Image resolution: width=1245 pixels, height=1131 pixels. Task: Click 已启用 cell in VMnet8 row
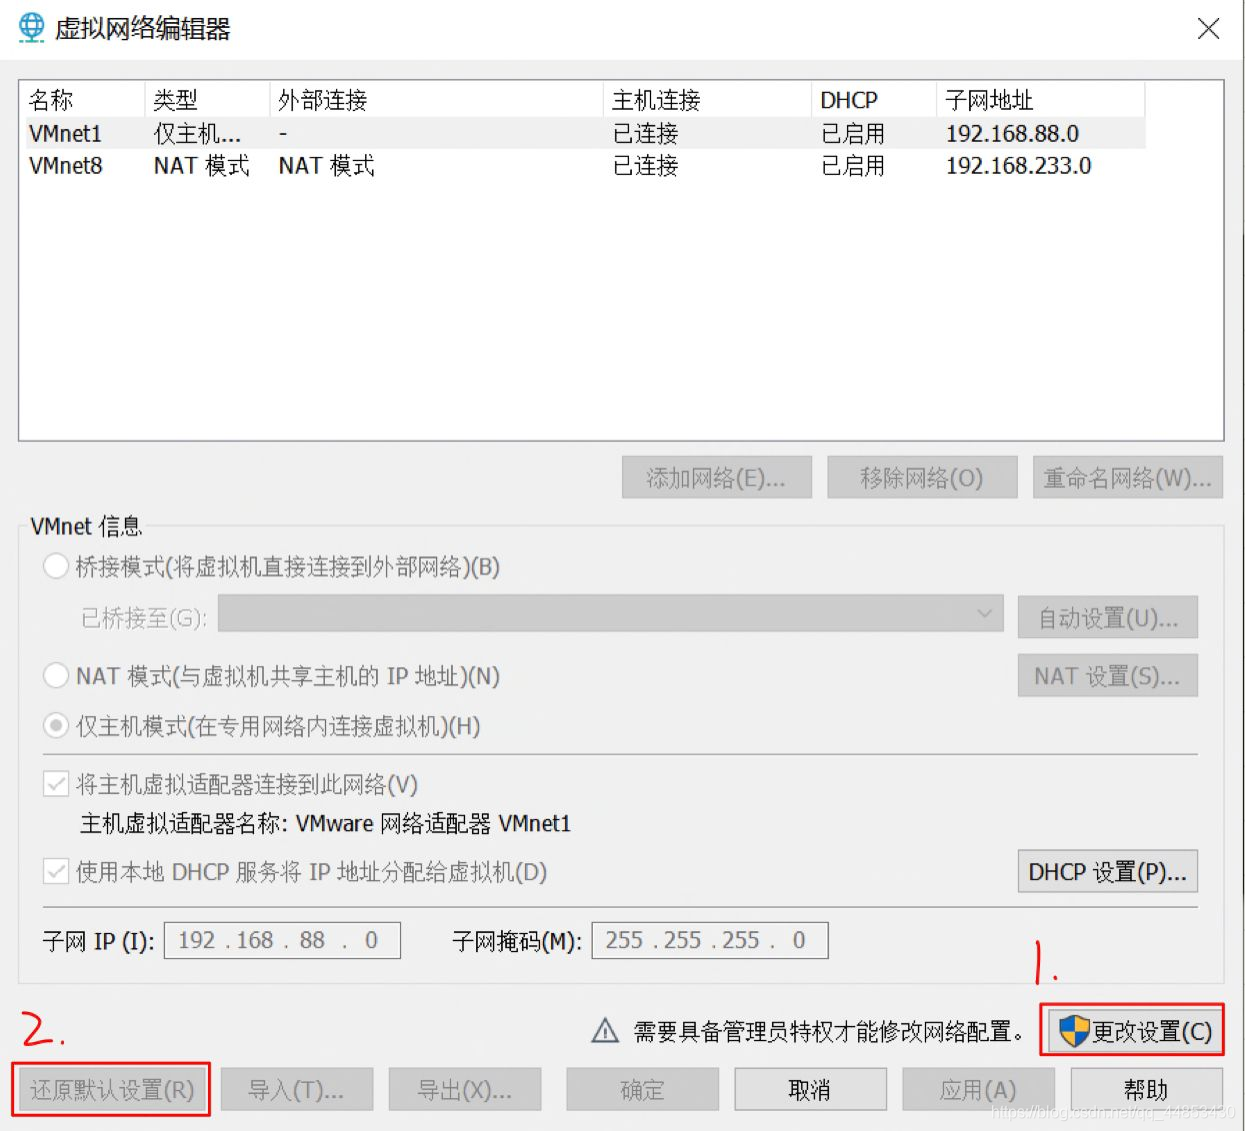(853, 165)
